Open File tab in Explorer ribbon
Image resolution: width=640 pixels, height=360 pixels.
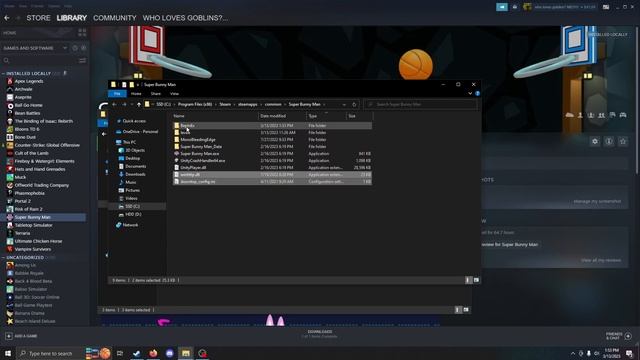pyautogui.click(x=117, y=93)
